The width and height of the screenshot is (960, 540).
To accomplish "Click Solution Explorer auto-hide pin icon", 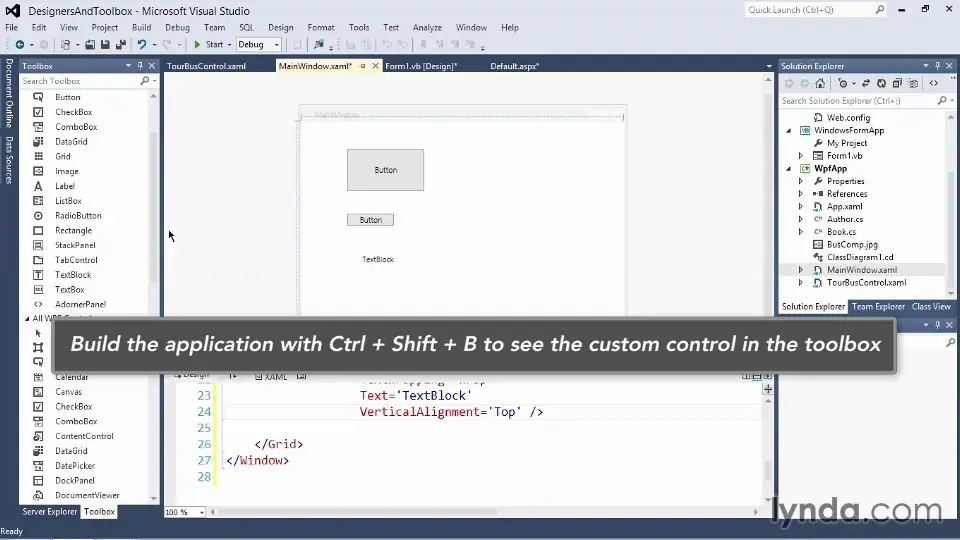I will (937, 66).
